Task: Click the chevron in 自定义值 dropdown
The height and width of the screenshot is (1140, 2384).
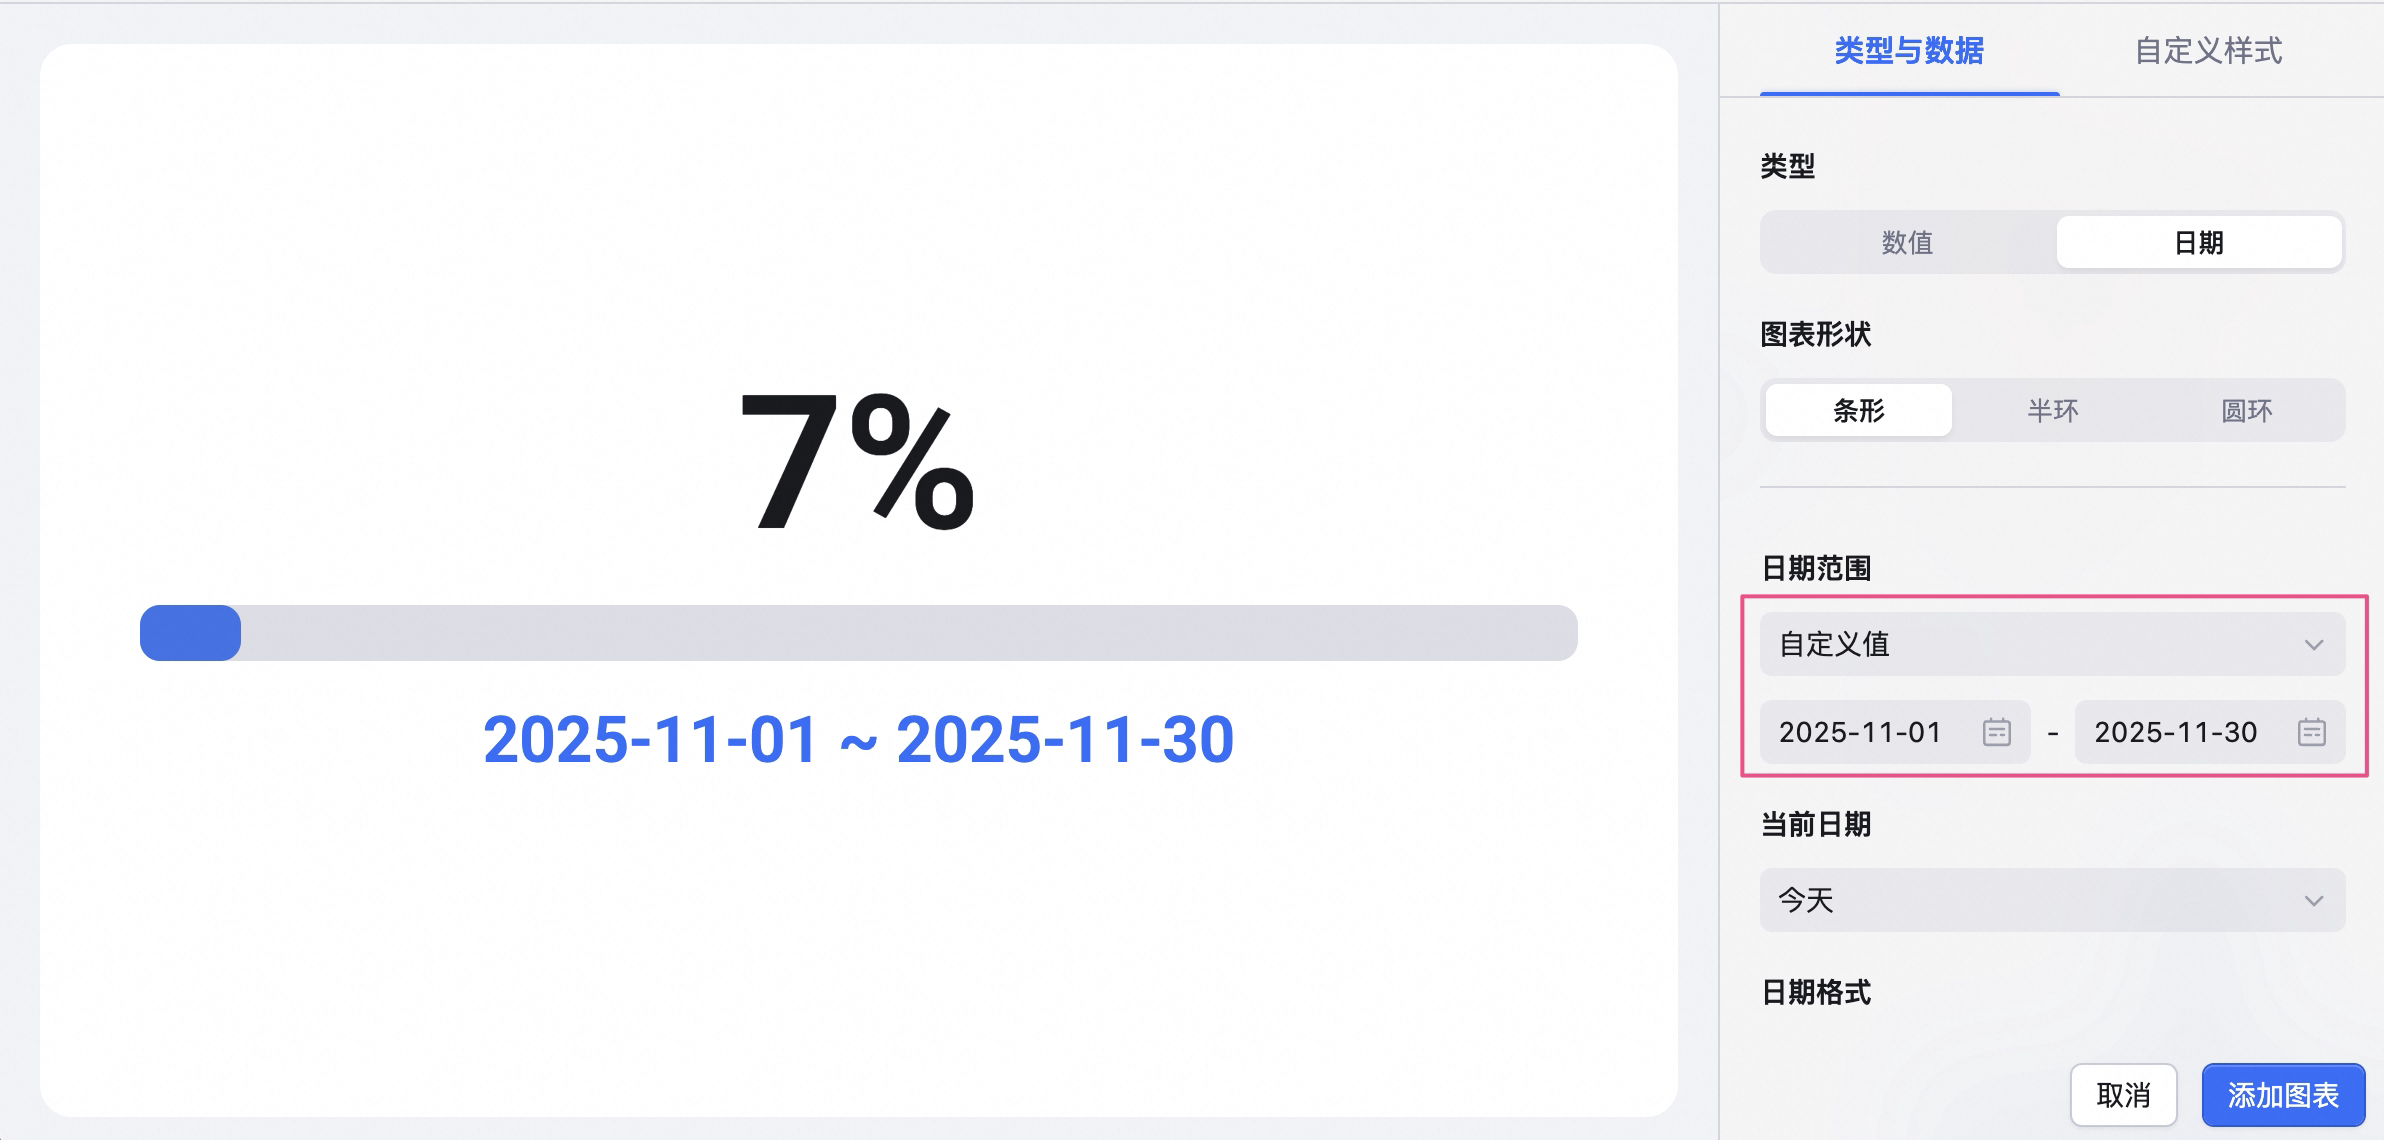Action: [2313, 645]
